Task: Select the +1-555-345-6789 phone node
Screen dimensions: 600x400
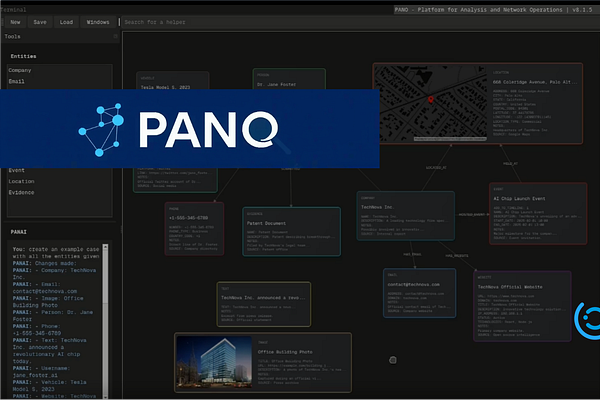Action: (194, 229)
